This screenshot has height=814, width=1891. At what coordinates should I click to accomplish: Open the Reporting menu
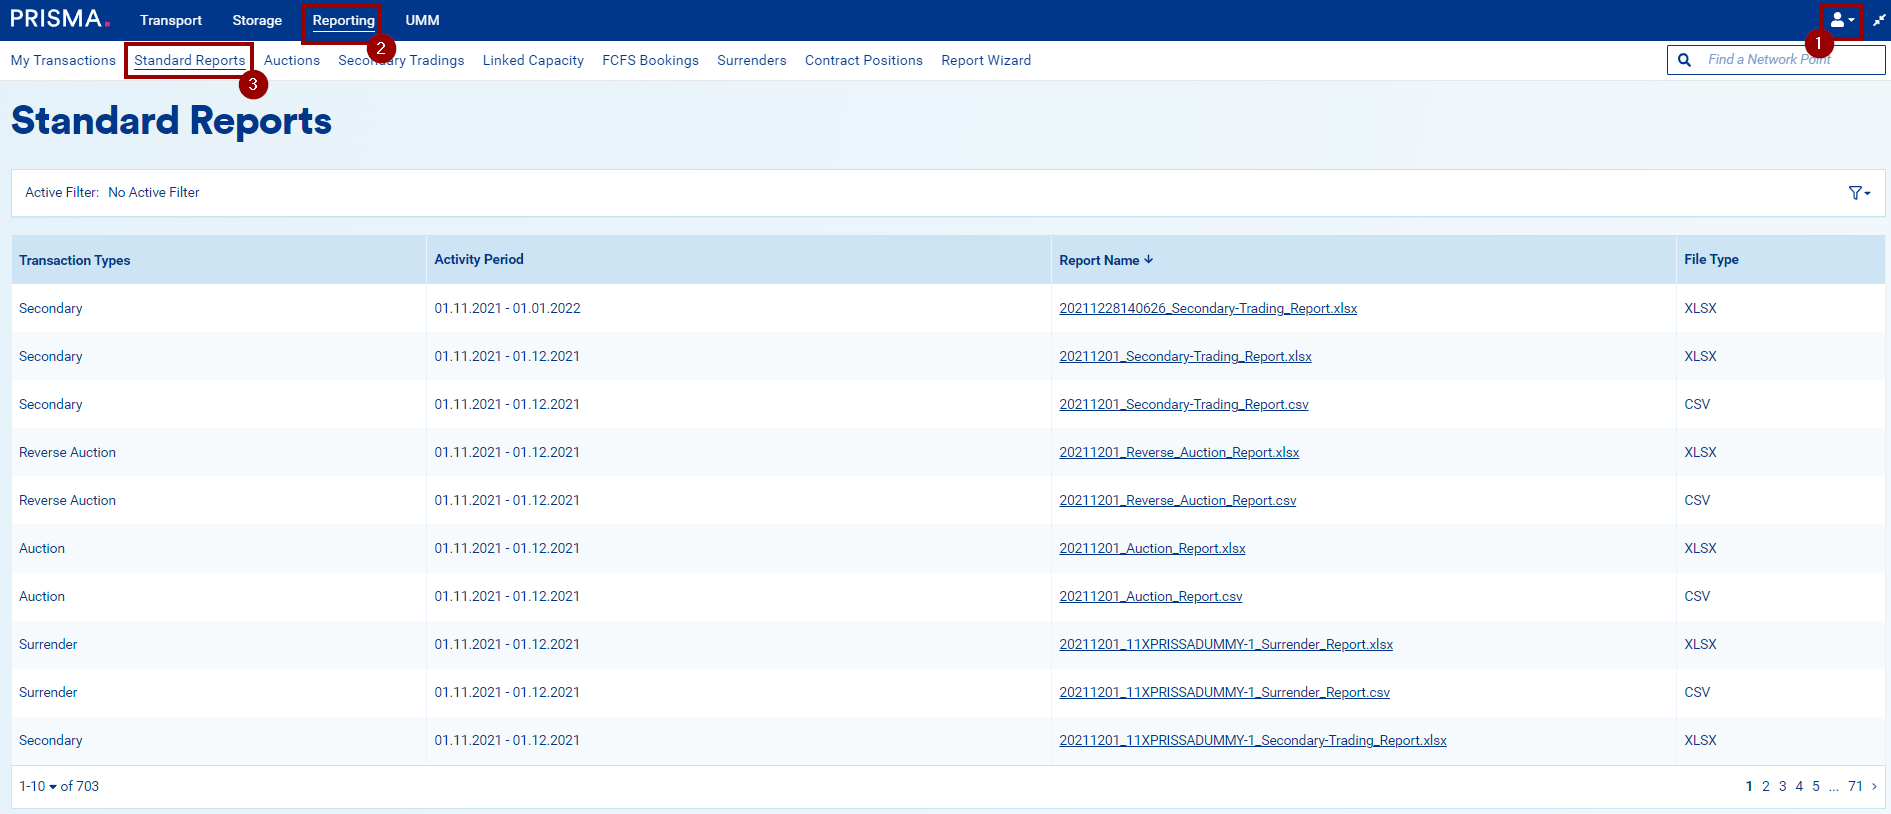click(x=343, y=21)
